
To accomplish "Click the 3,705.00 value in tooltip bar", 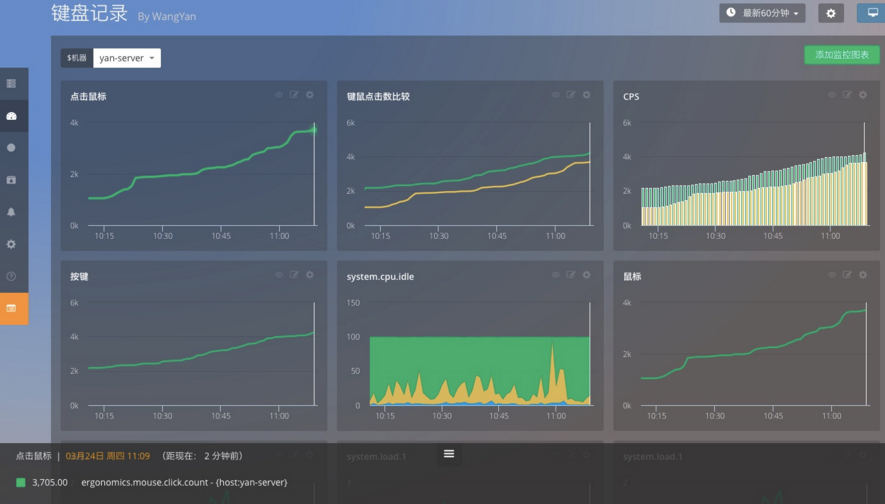I will (50, 483).
